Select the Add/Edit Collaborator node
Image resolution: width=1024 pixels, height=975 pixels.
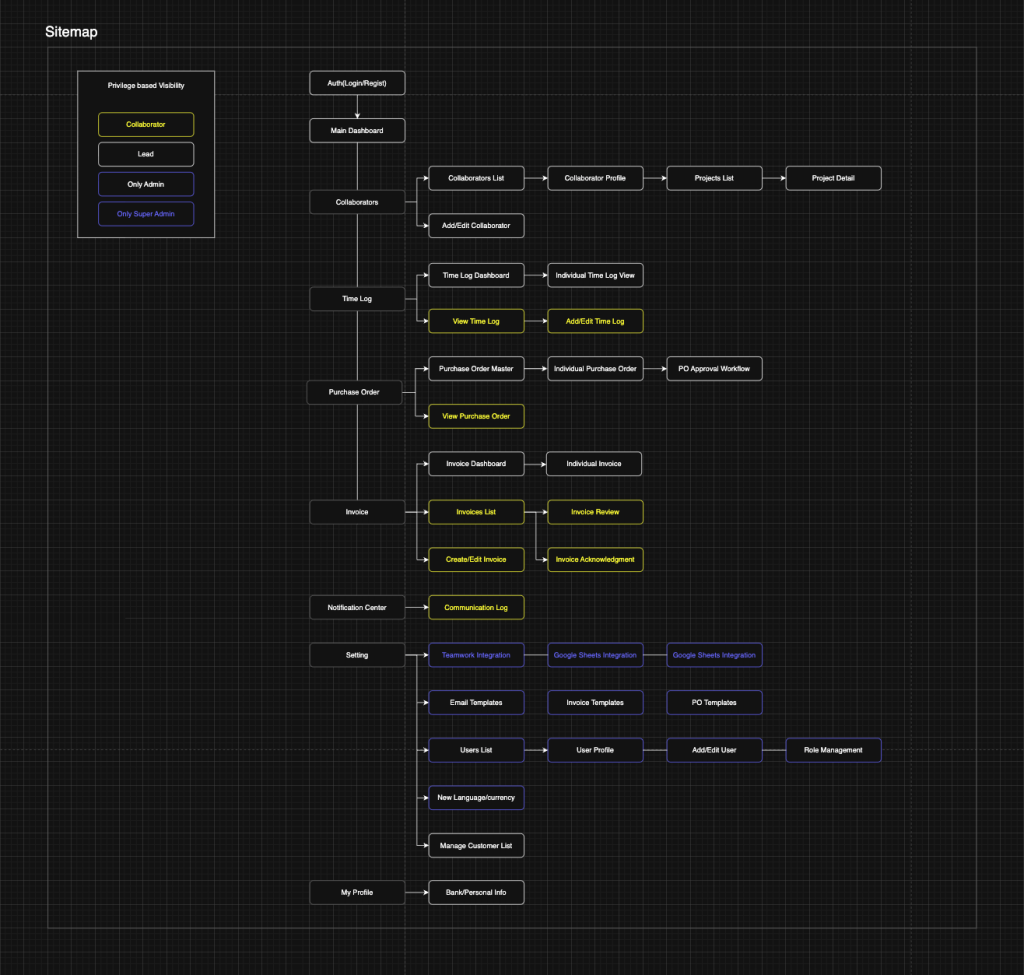[476, 226]
